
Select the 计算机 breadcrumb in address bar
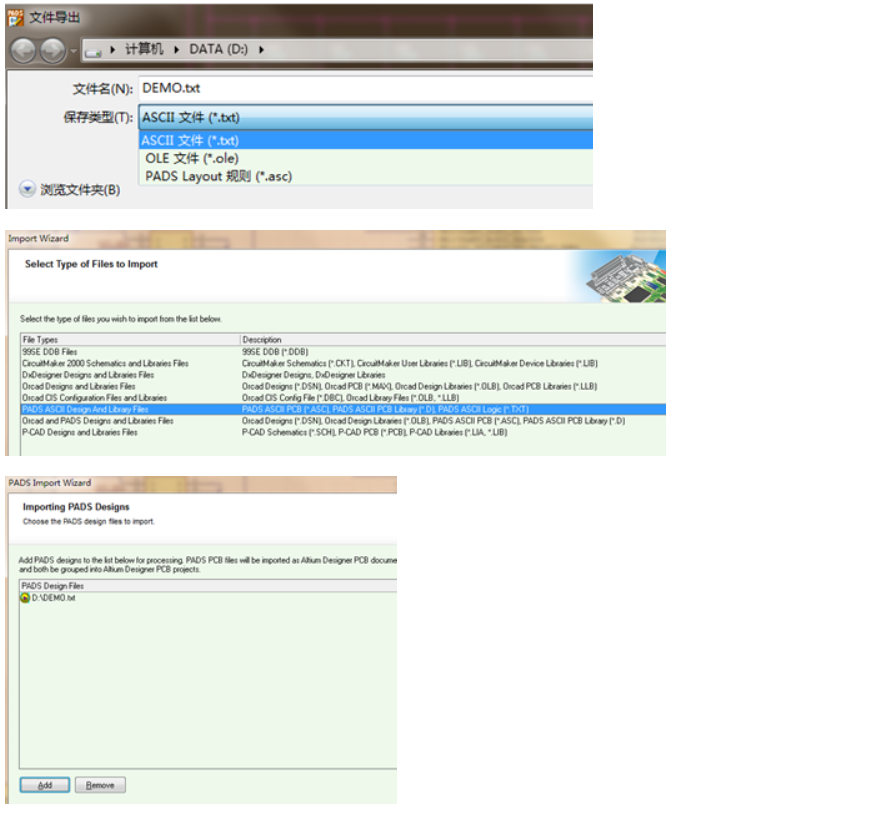click(144, 49)
